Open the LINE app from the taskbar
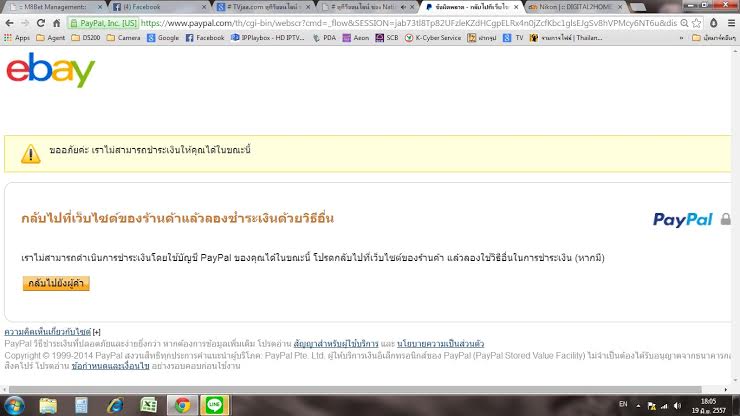The height and width of the screenshot is (416, 740). click(x=214, y=405)
